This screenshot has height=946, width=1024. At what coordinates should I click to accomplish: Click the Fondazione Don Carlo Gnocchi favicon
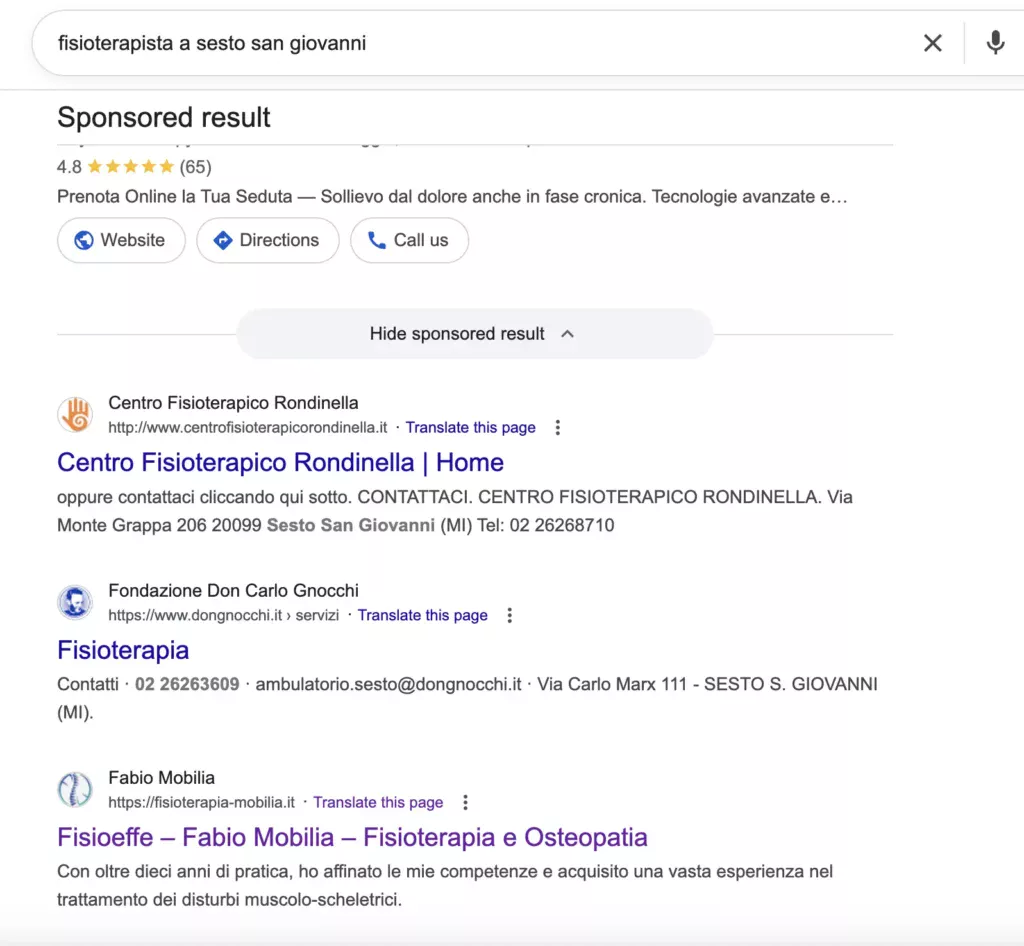(x=75, y=603)
